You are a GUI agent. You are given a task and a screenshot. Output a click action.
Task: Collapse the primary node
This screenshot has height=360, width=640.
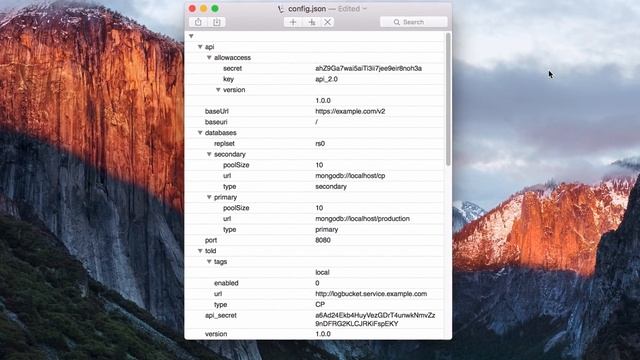[x=209, y=197]
